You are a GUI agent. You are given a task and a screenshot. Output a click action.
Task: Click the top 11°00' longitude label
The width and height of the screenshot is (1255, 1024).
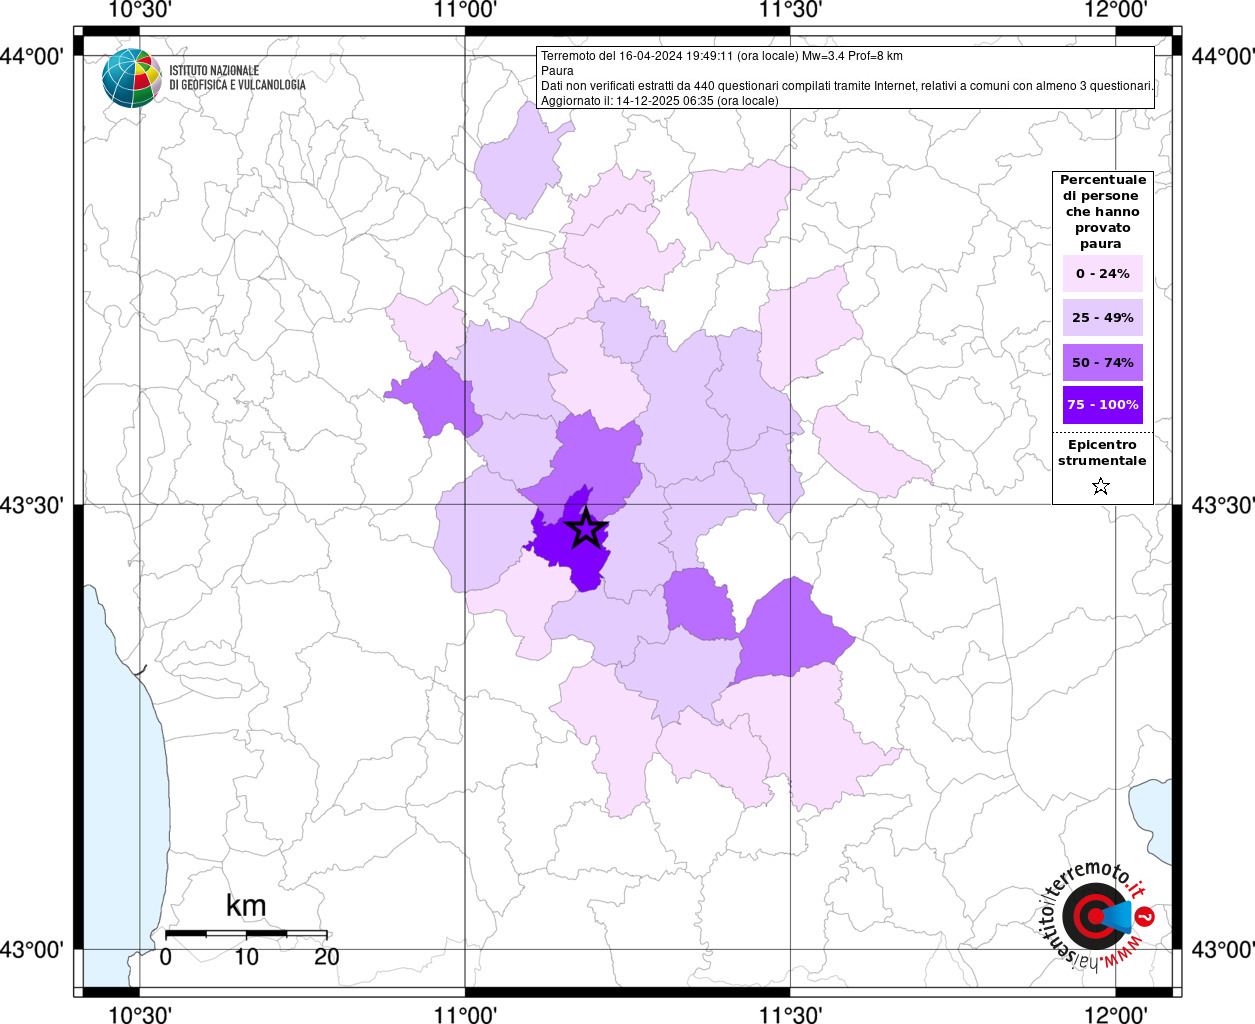click(465, 11)
